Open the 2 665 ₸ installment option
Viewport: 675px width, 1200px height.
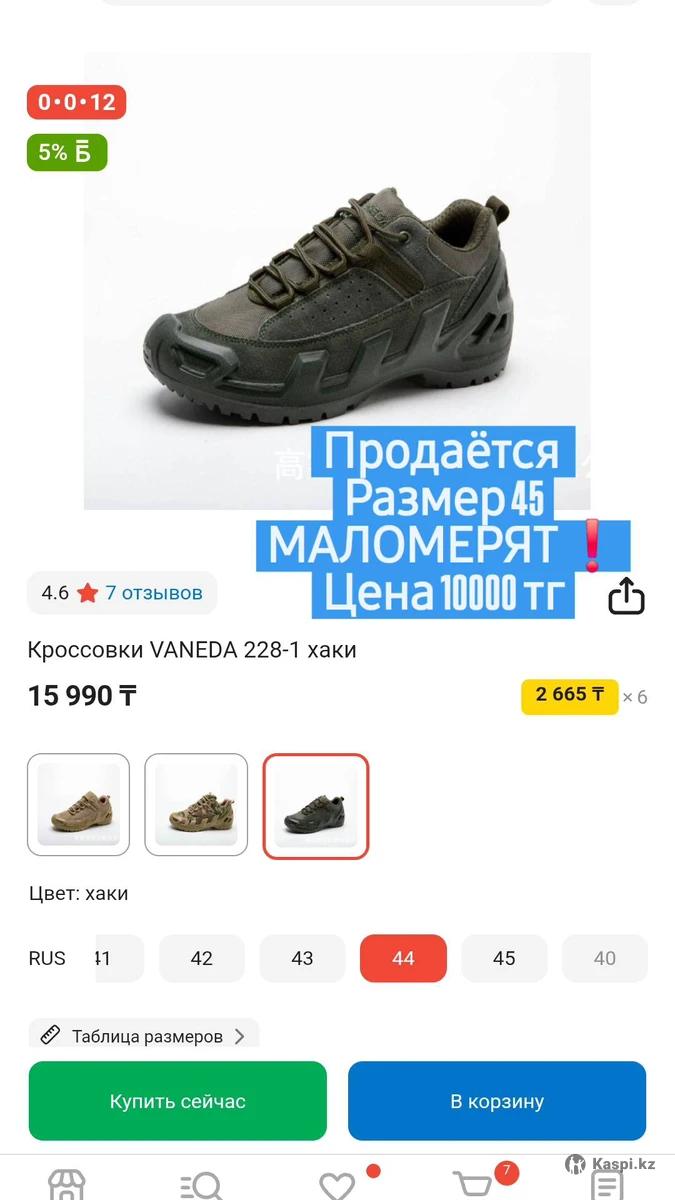coord(570,695)
